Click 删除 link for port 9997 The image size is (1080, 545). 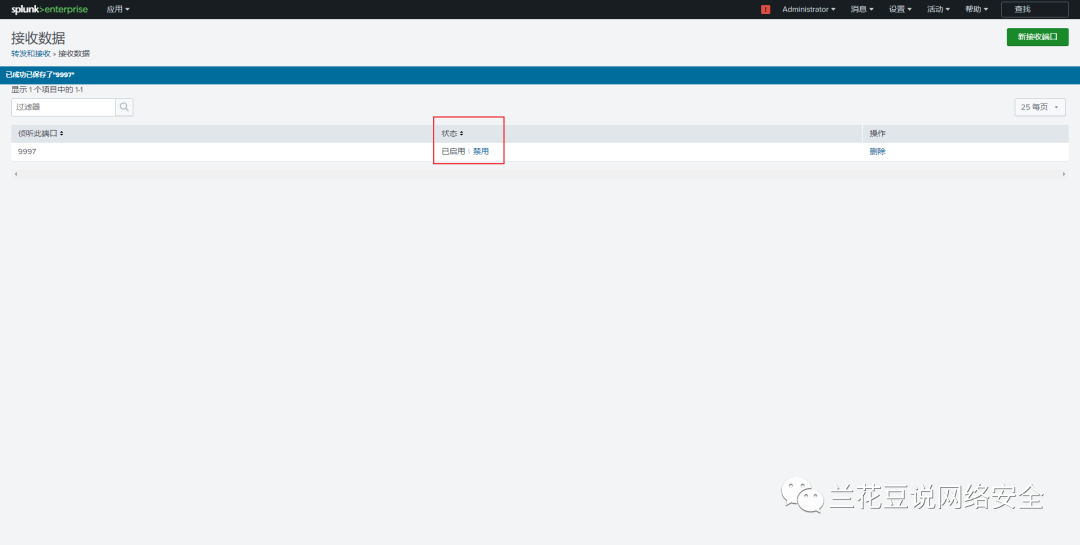click(878, 152)
